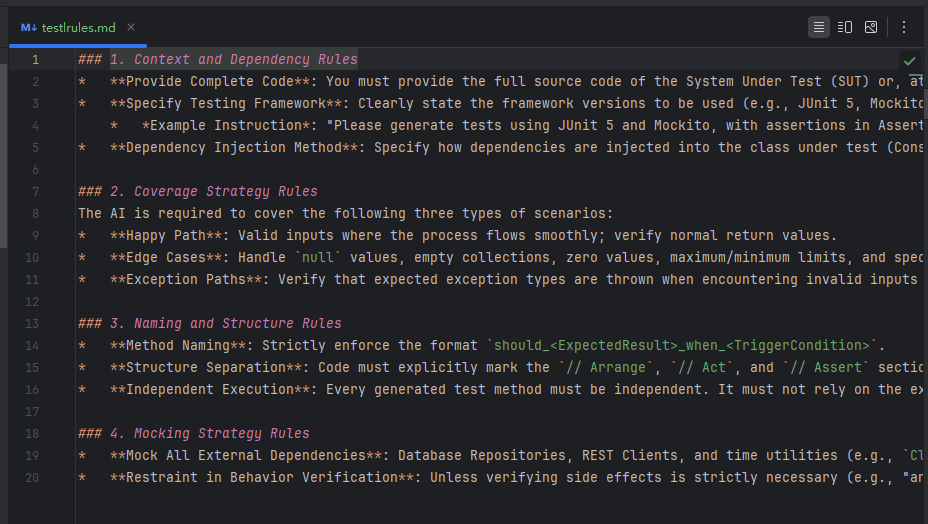Screen dimensions: 928x524
Task: Click the green checkmark inspection indicator
Action: click(x=909, y=61)
